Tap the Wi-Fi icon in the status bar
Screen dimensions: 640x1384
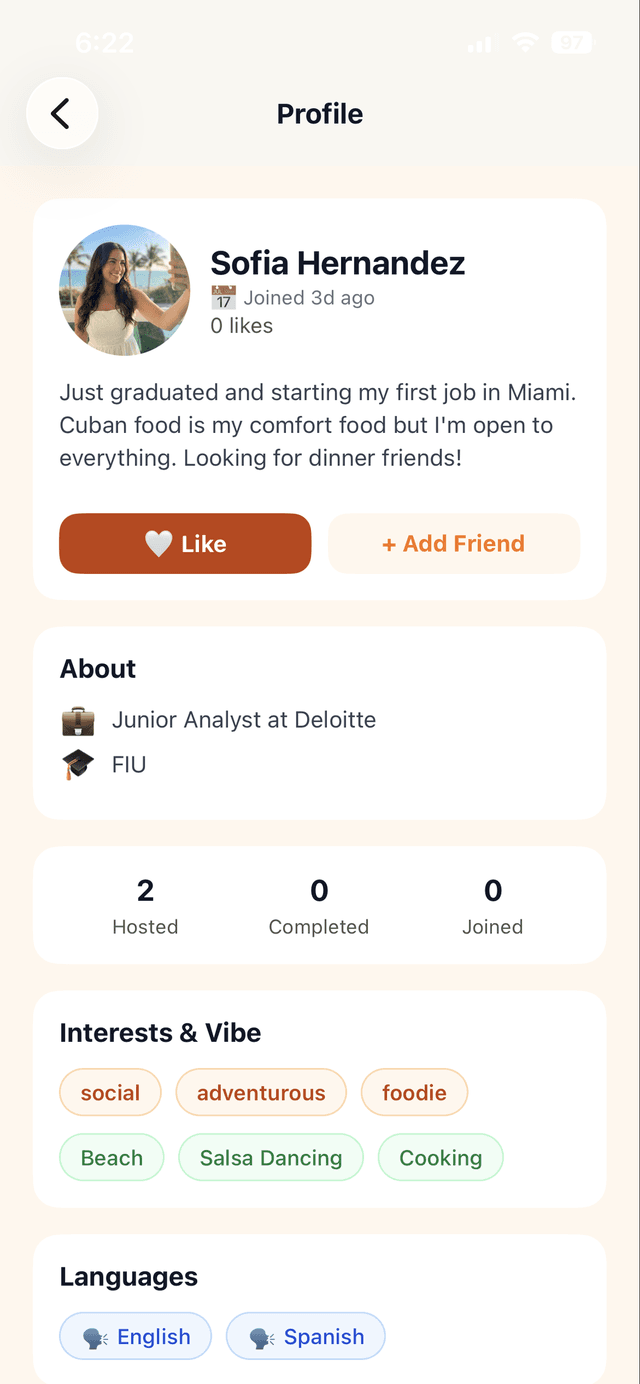coord(524,43)
